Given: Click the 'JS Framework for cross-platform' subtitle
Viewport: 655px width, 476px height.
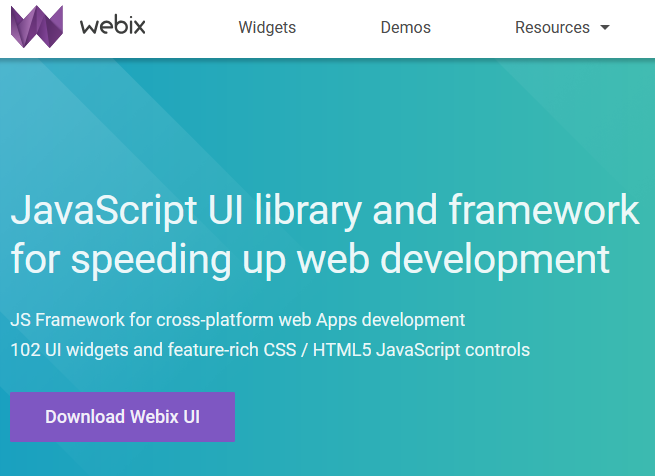Looking at the screenshot, I should [237, 320].
